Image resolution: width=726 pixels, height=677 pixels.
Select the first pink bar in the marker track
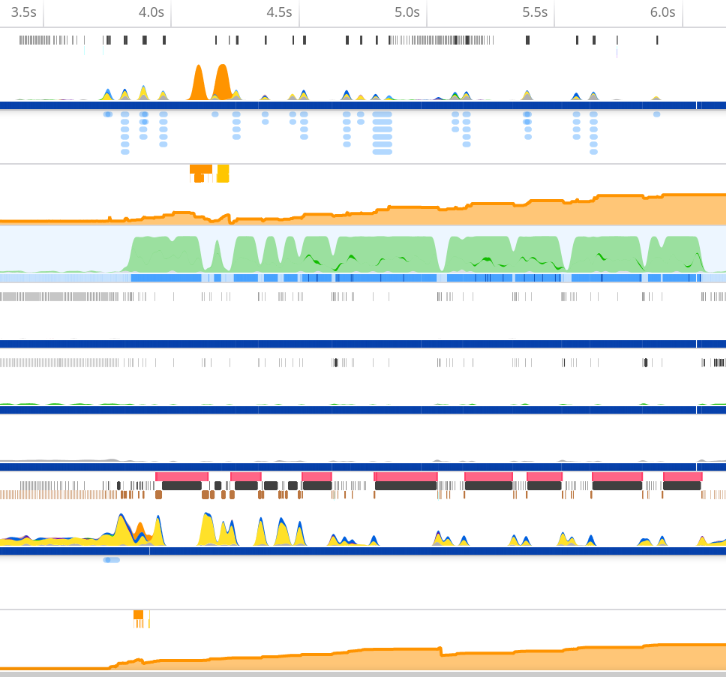182,476
